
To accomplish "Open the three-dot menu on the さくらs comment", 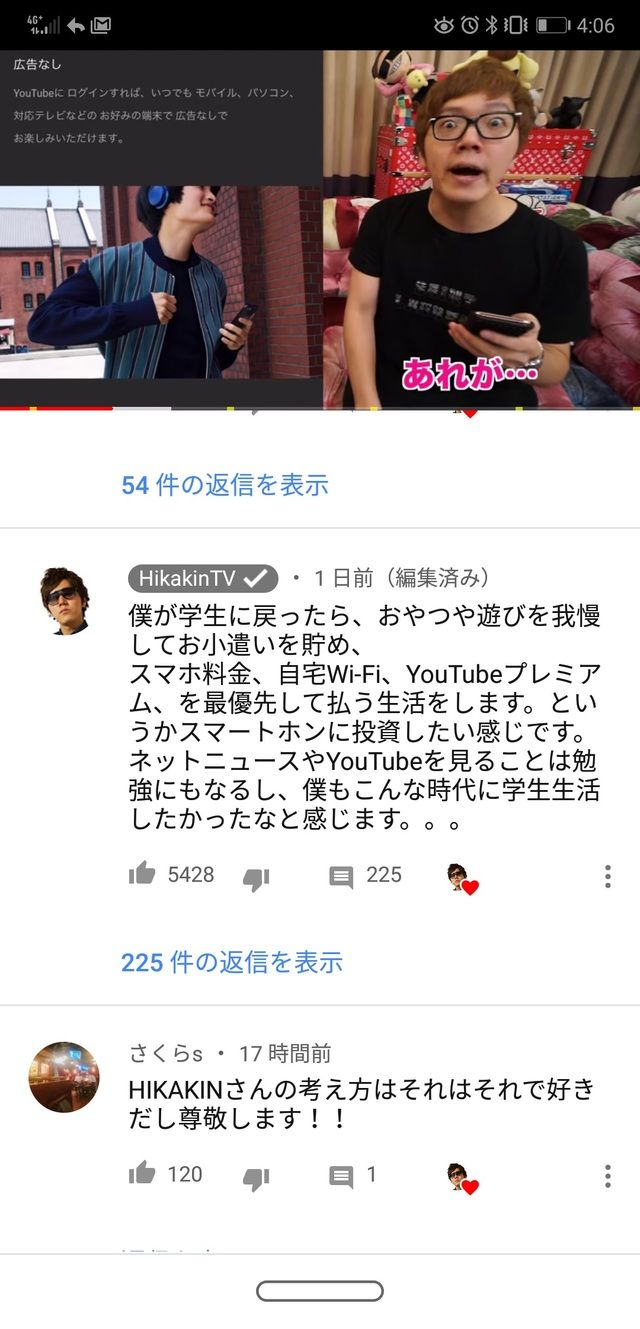I will click(607, 1176).
